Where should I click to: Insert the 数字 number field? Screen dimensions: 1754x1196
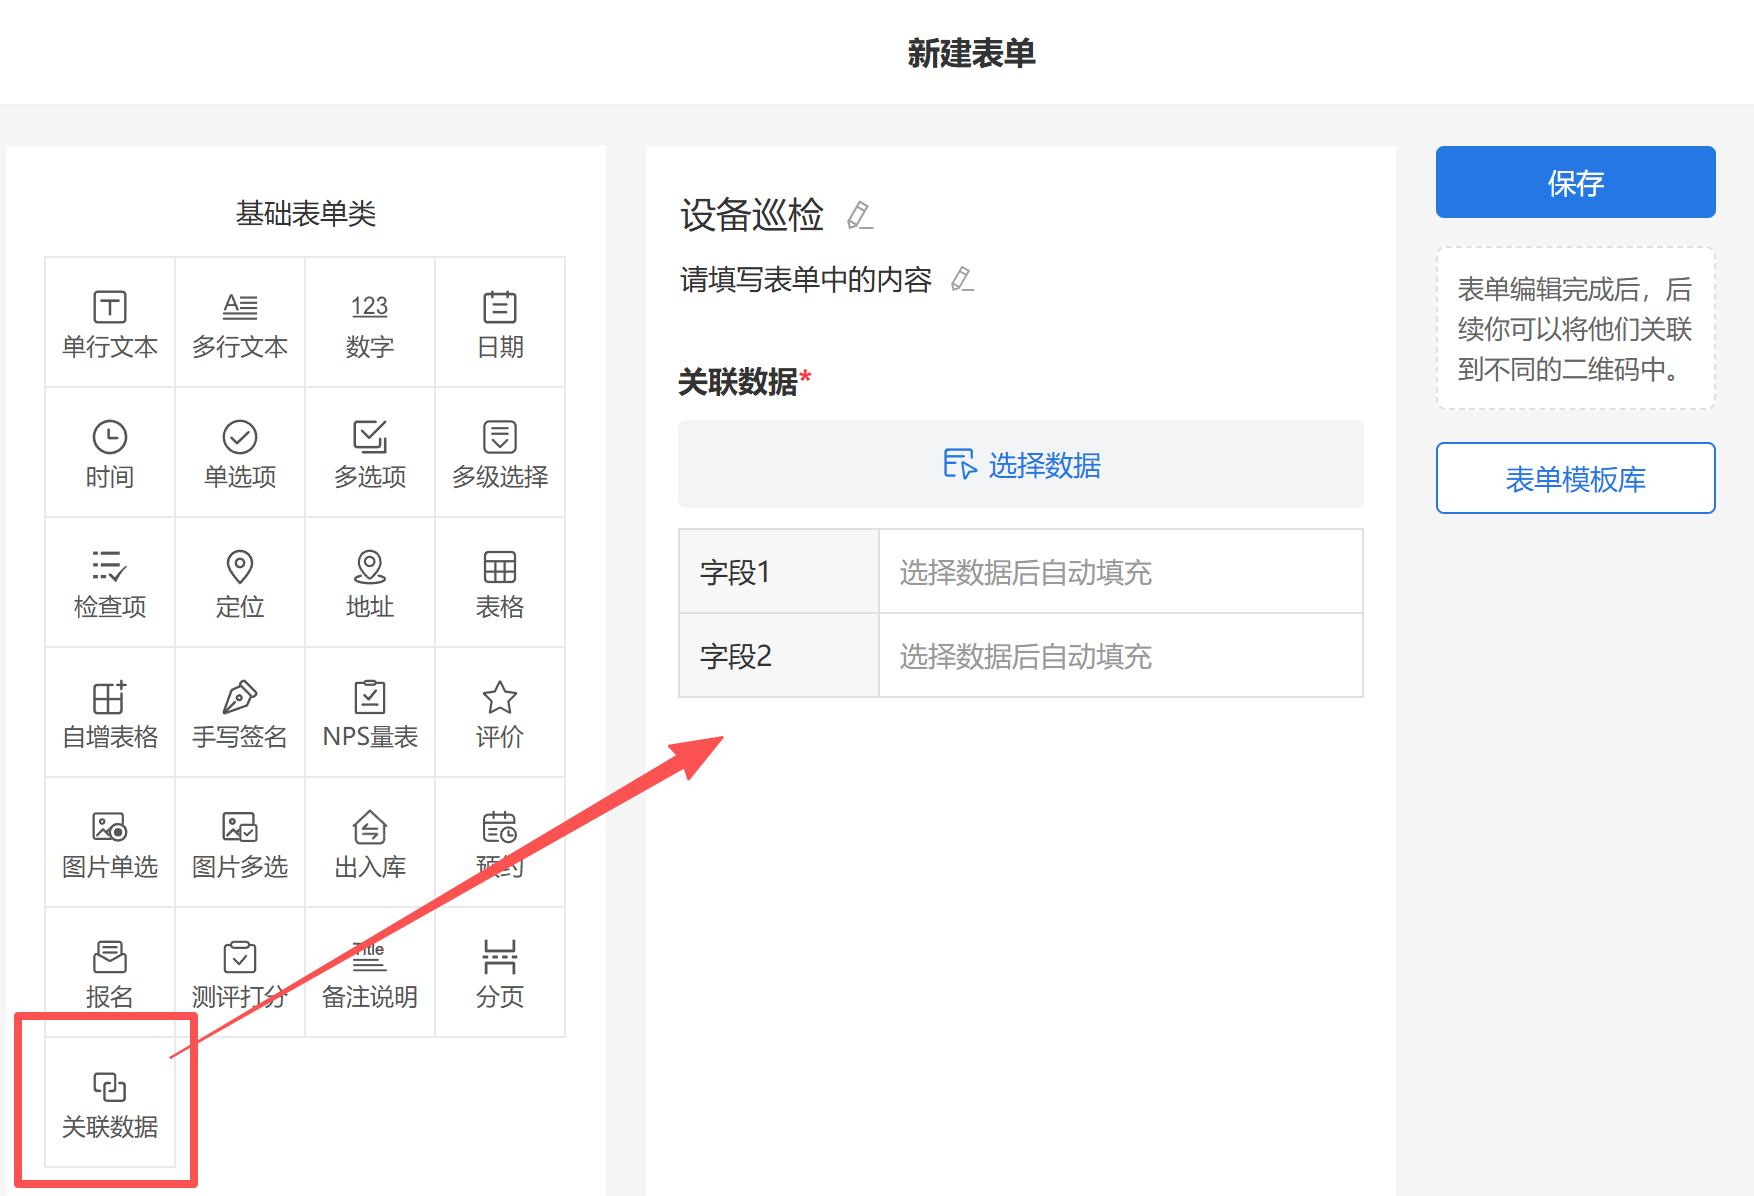(x=370, y=322)
